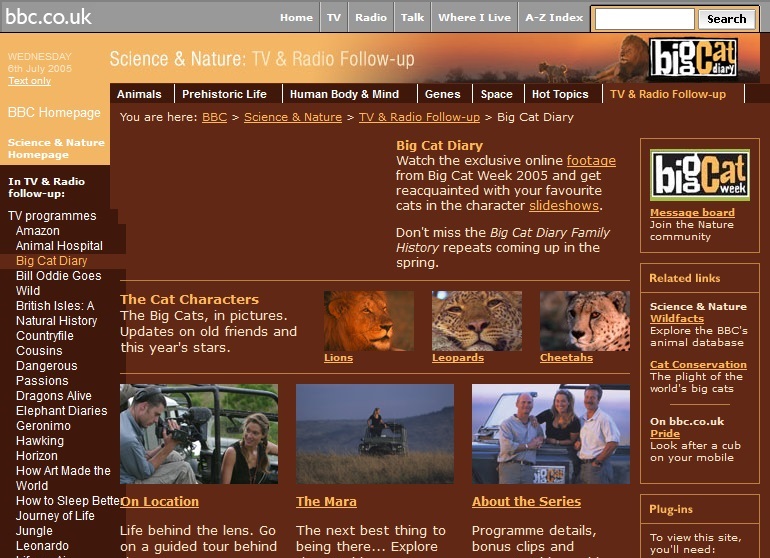Switch to the Prehistoric Life tab
This screenshot has width=770, height=558.
click(x=224, y=94)
